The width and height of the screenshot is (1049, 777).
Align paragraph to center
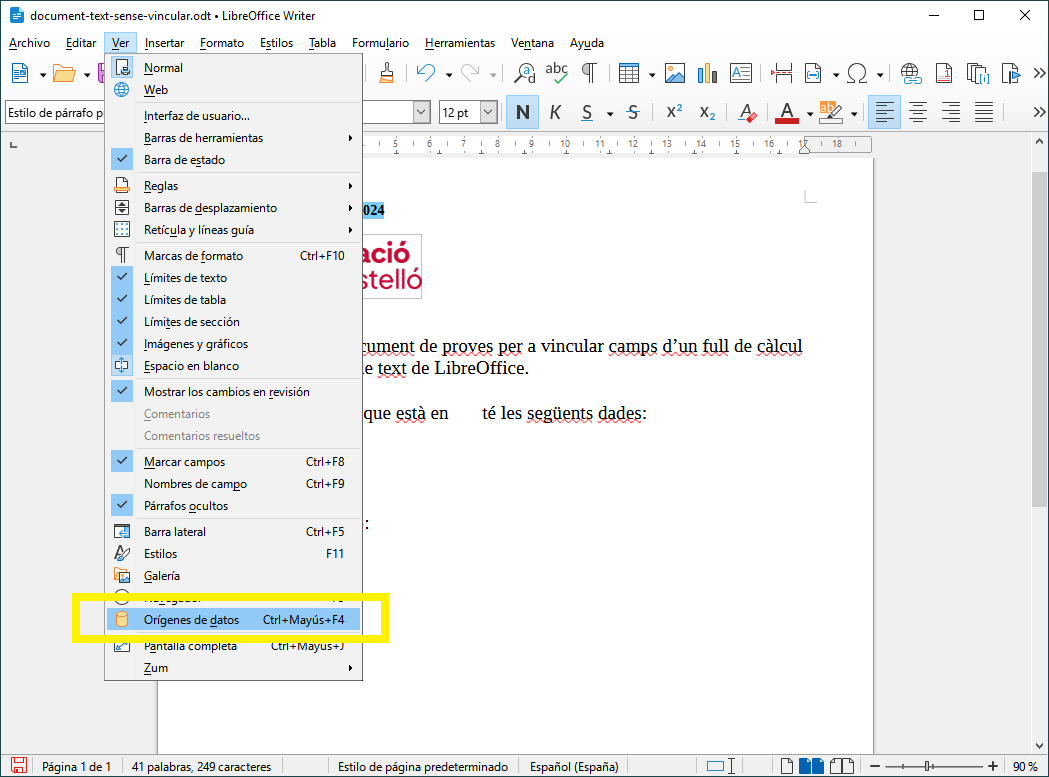(918, 112)
